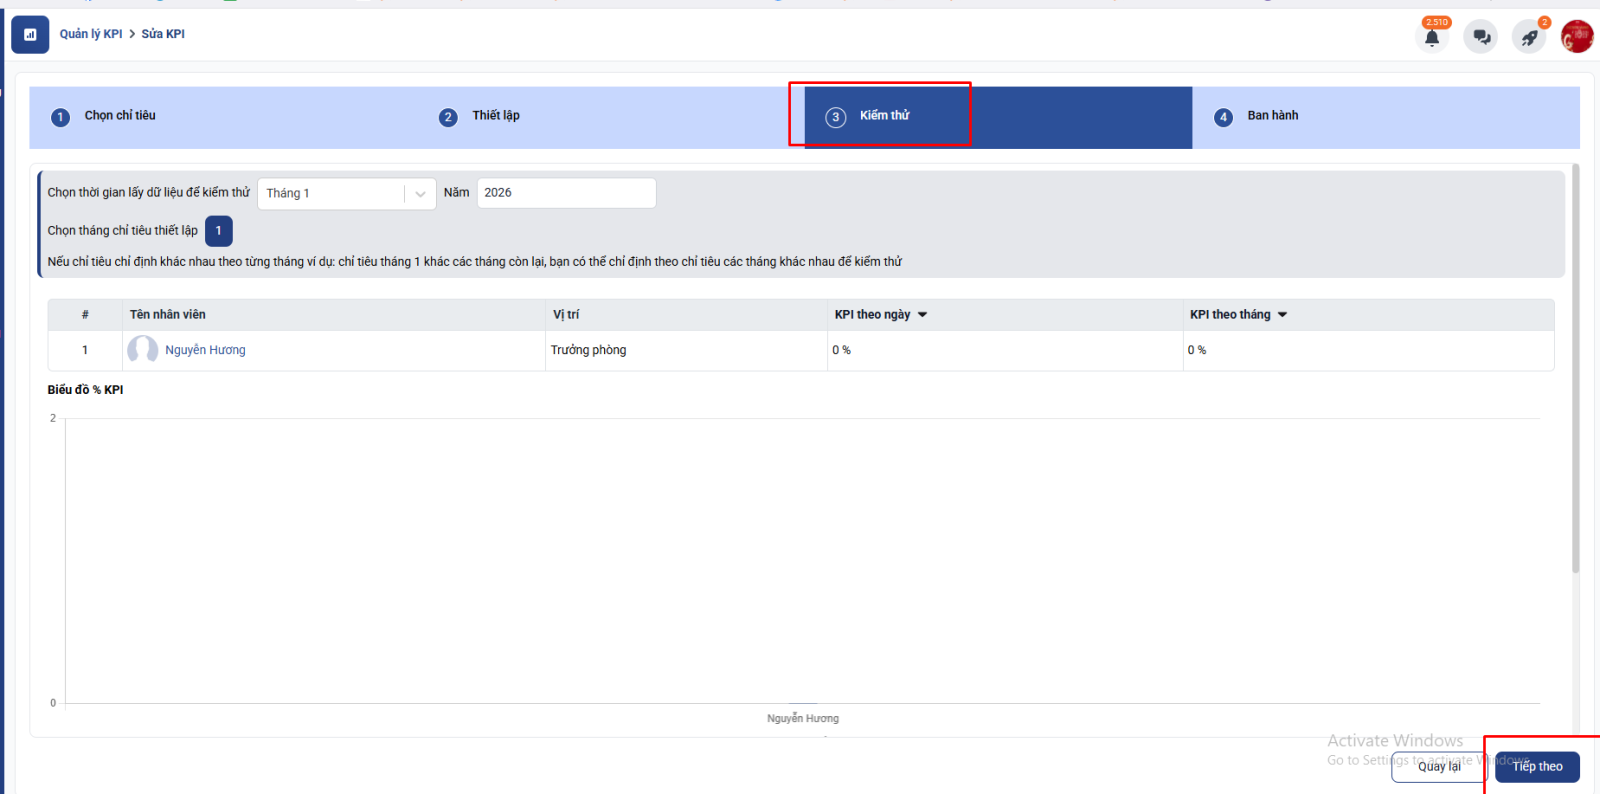This screenshot has width=1600, height=794.
Task: Sort by KPI theo ngày arrow
Action: tap(922, 315)
